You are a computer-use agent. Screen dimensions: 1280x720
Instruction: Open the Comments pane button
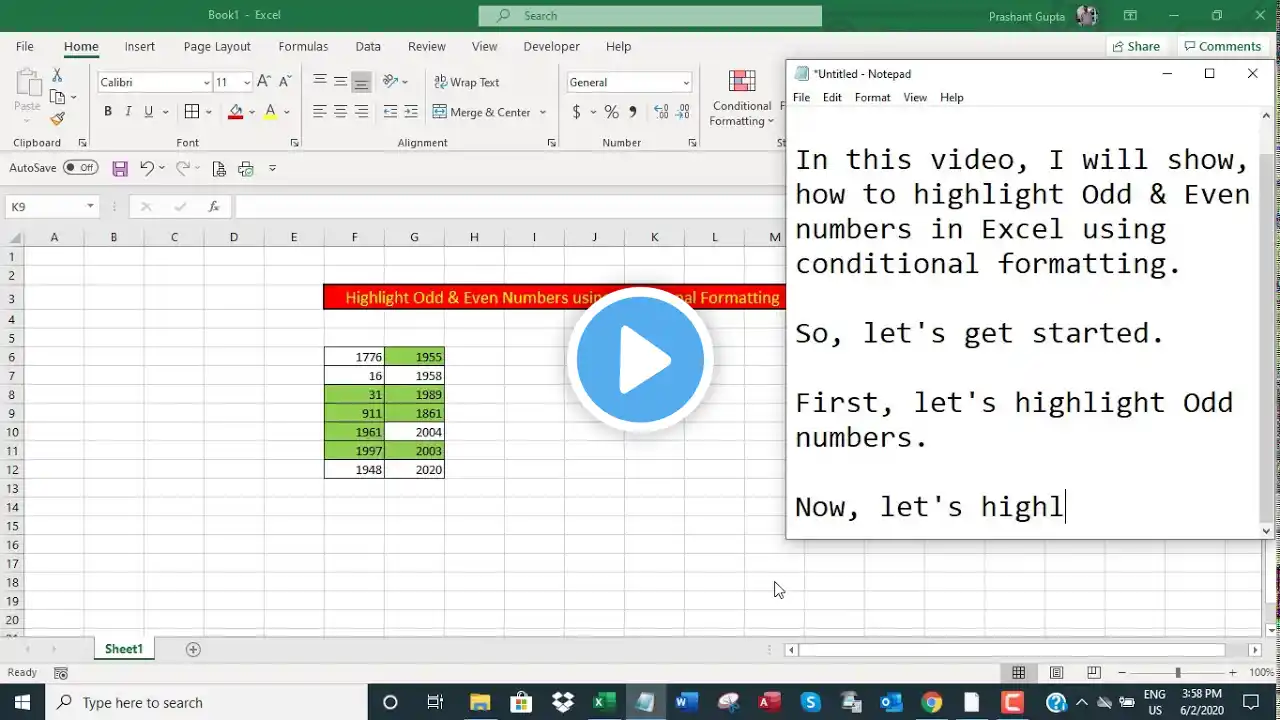[1222, 46]
